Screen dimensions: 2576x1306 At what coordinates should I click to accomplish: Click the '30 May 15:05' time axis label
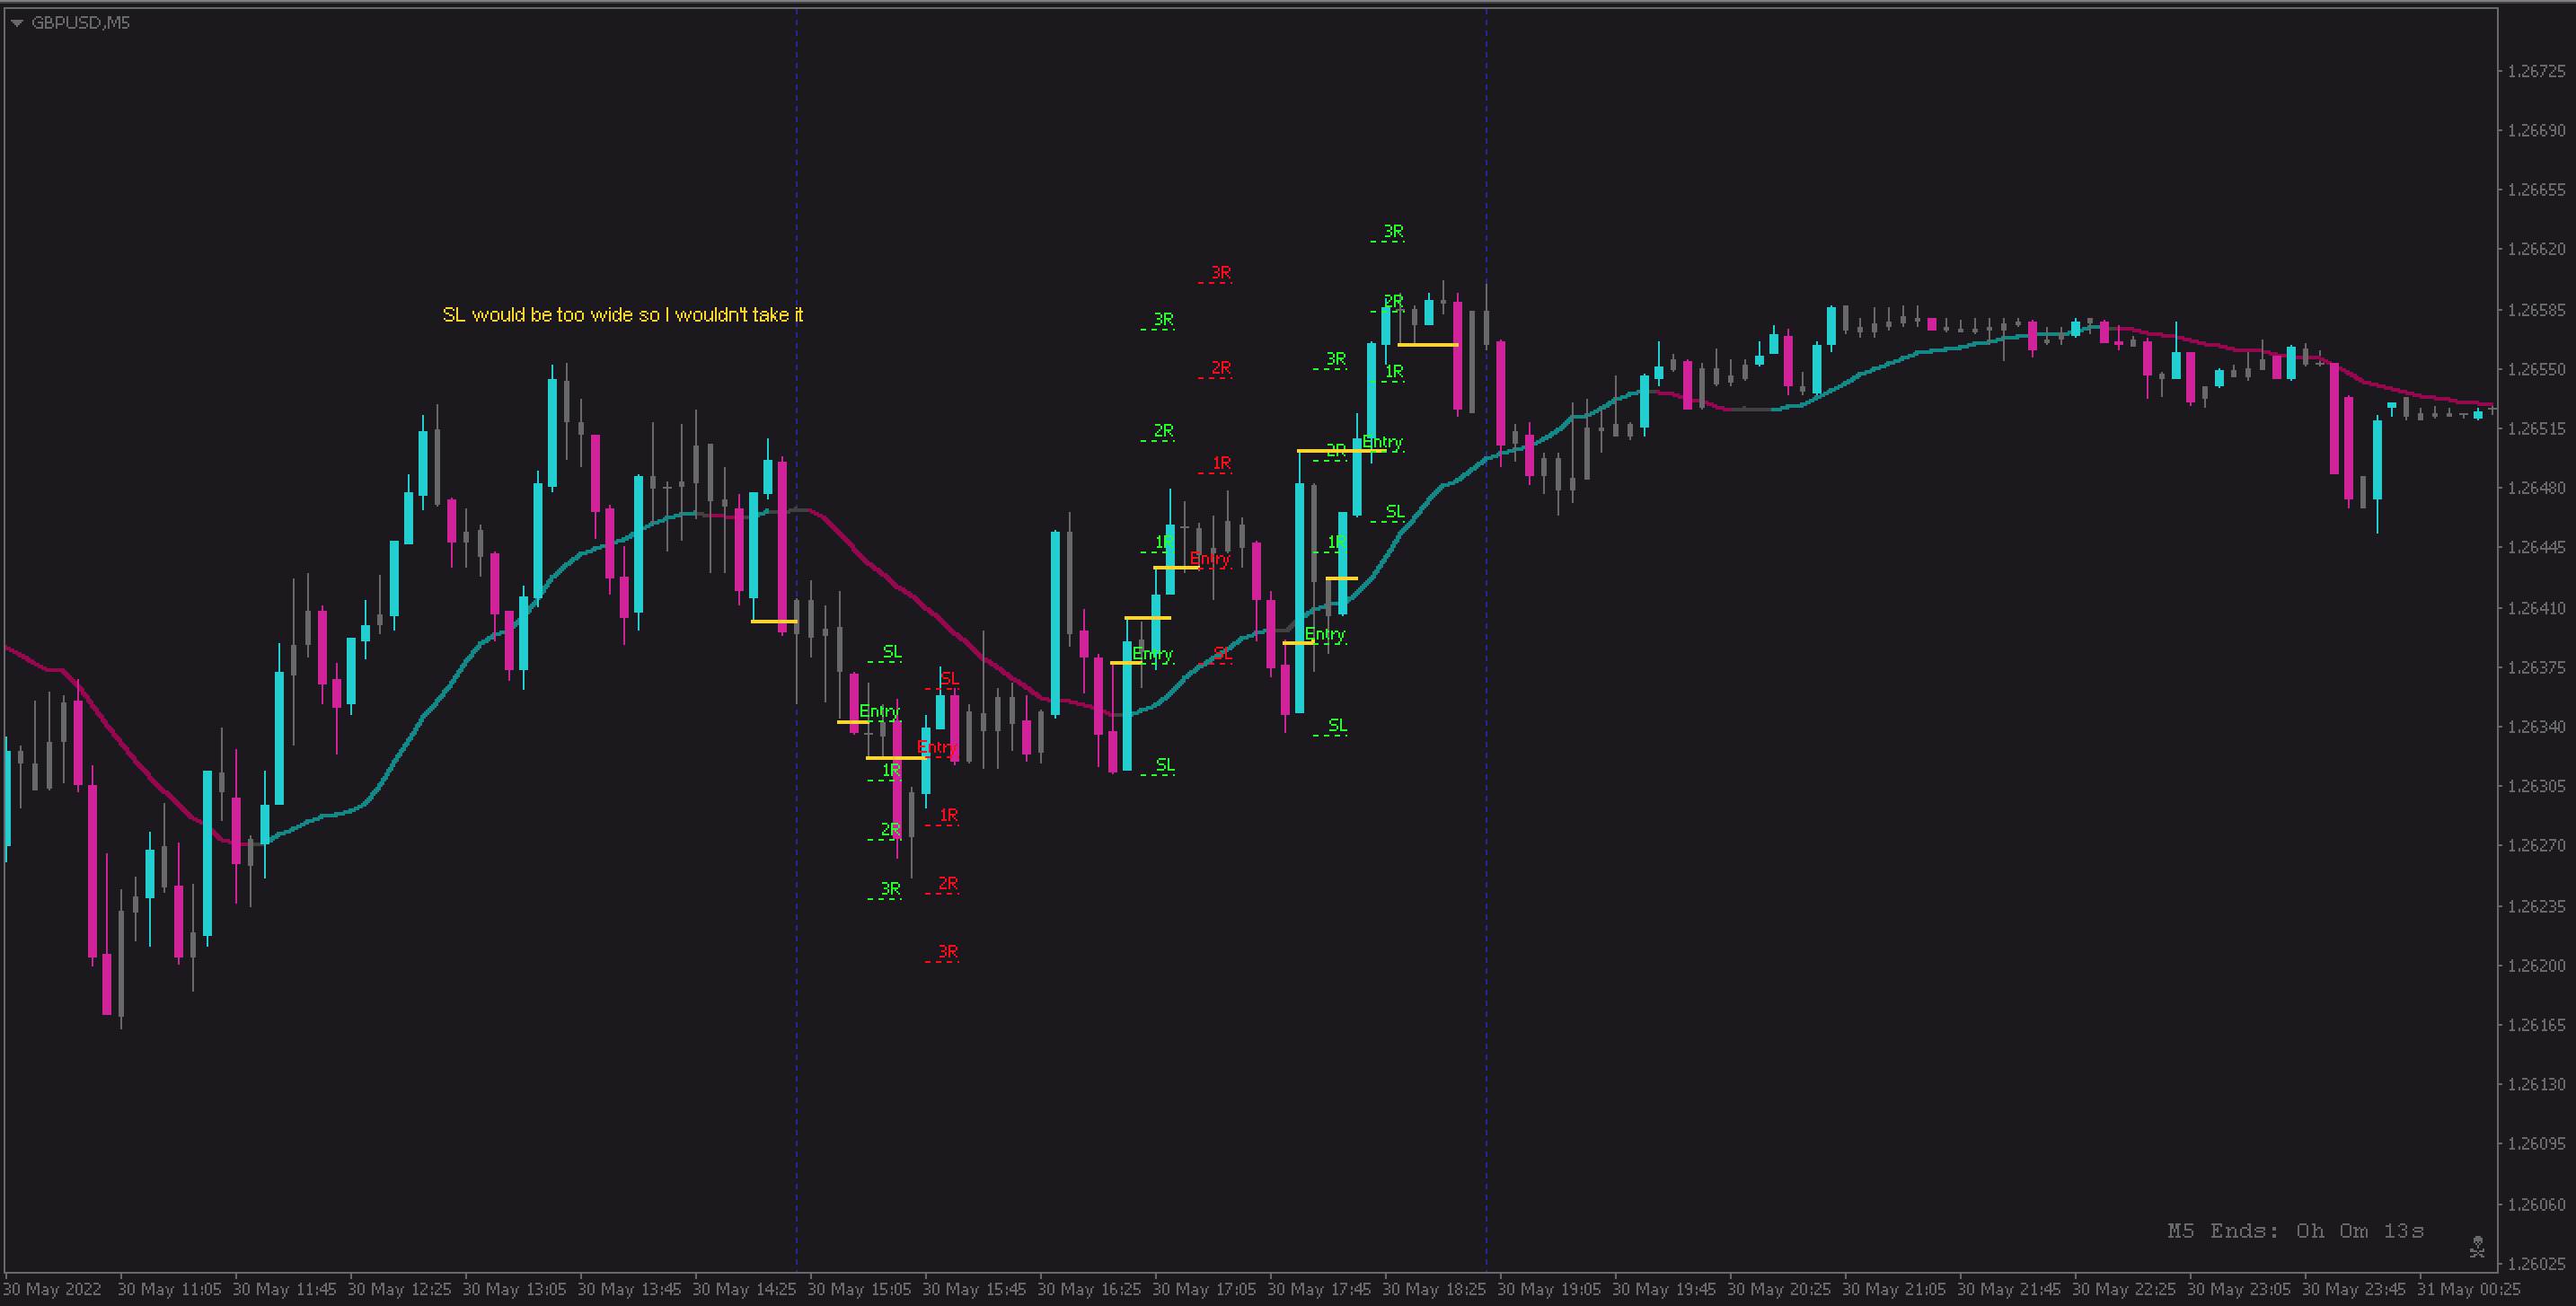click(x=859, y=1290)
